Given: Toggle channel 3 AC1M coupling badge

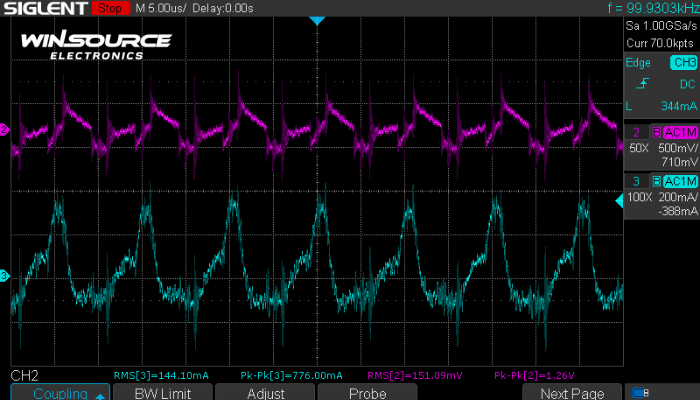Looking at the screenshot, I should [x=678, y=180].
